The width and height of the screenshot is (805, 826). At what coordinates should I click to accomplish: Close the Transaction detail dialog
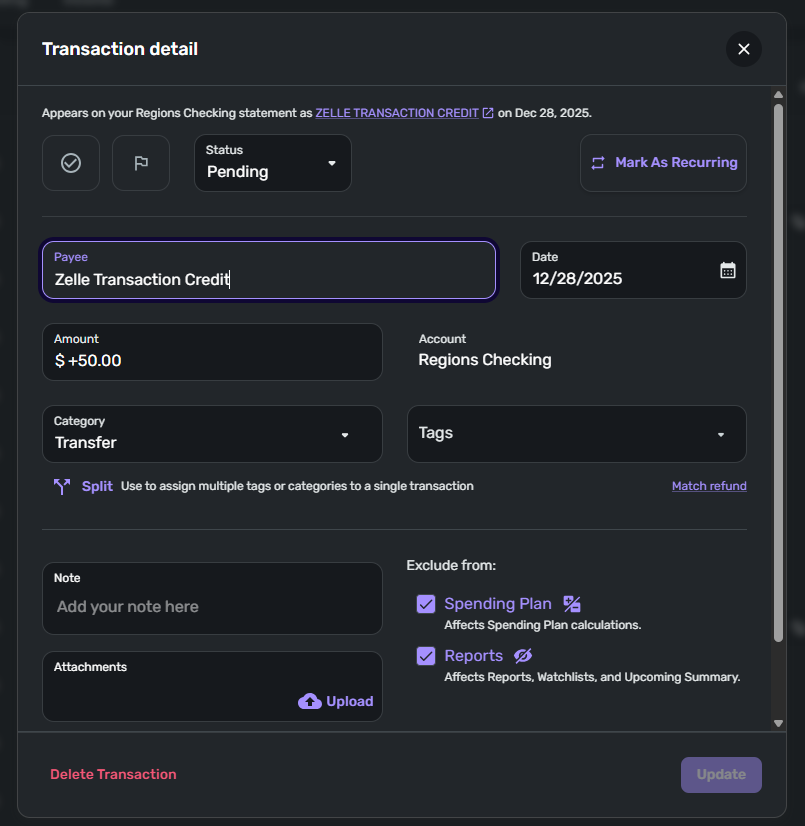pyautogui.click(x=743, y=49)
